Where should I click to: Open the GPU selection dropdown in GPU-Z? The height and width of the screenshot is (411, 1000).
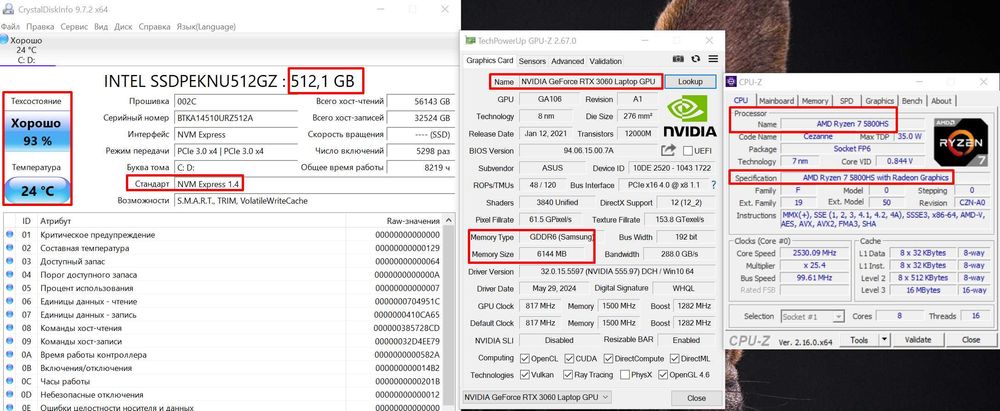click(x=536, y=398)
